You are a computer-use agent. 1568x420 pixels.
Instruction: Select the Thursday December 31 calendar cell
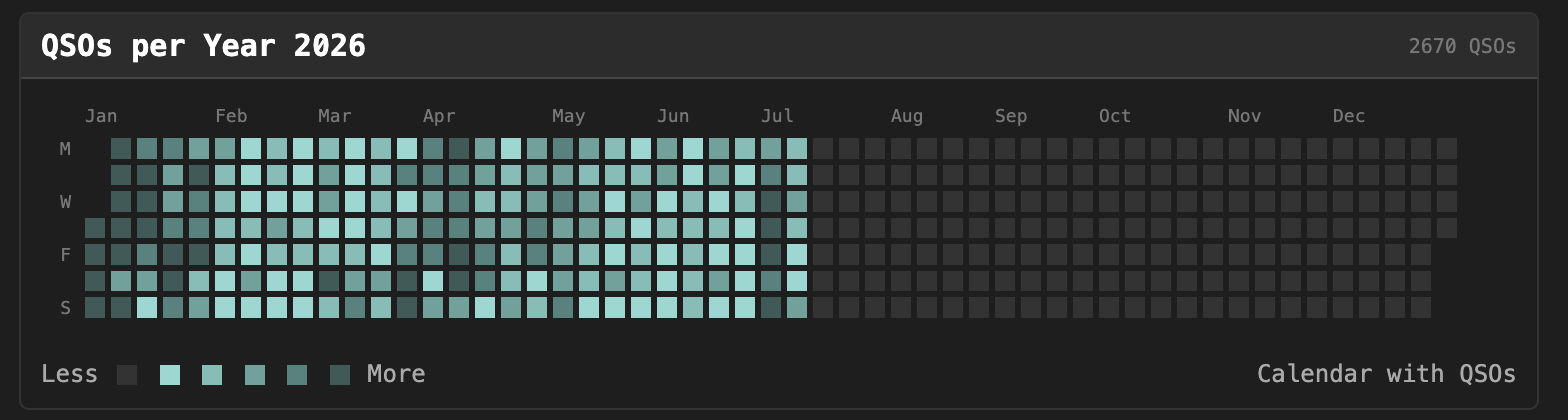[x=1447, y=228]
